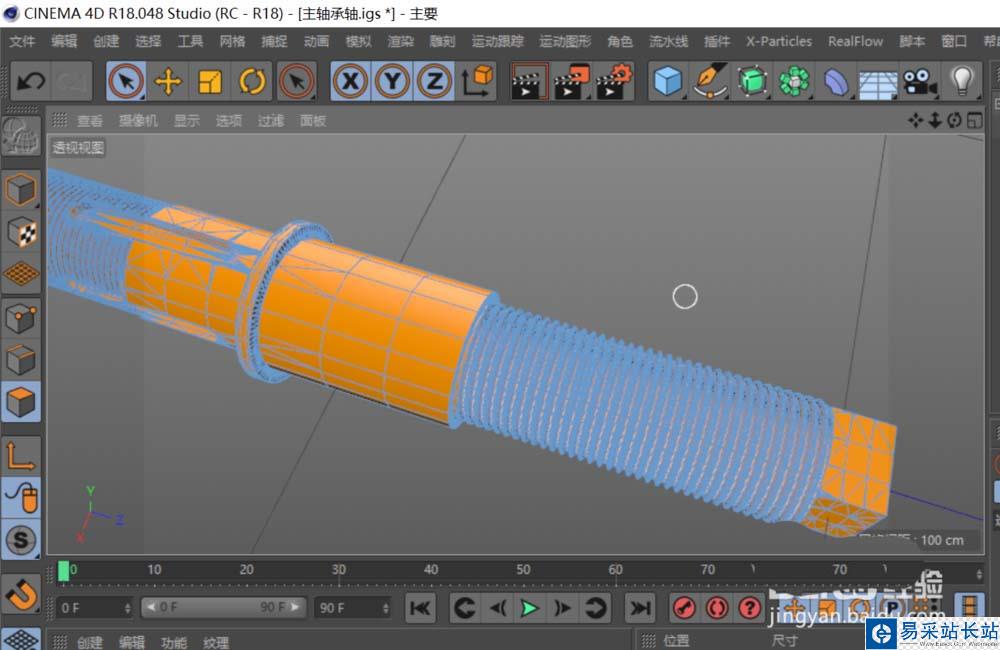Click Keyframe Selection question-mark button
The image size is (1000, 650).
pos(749,608)
